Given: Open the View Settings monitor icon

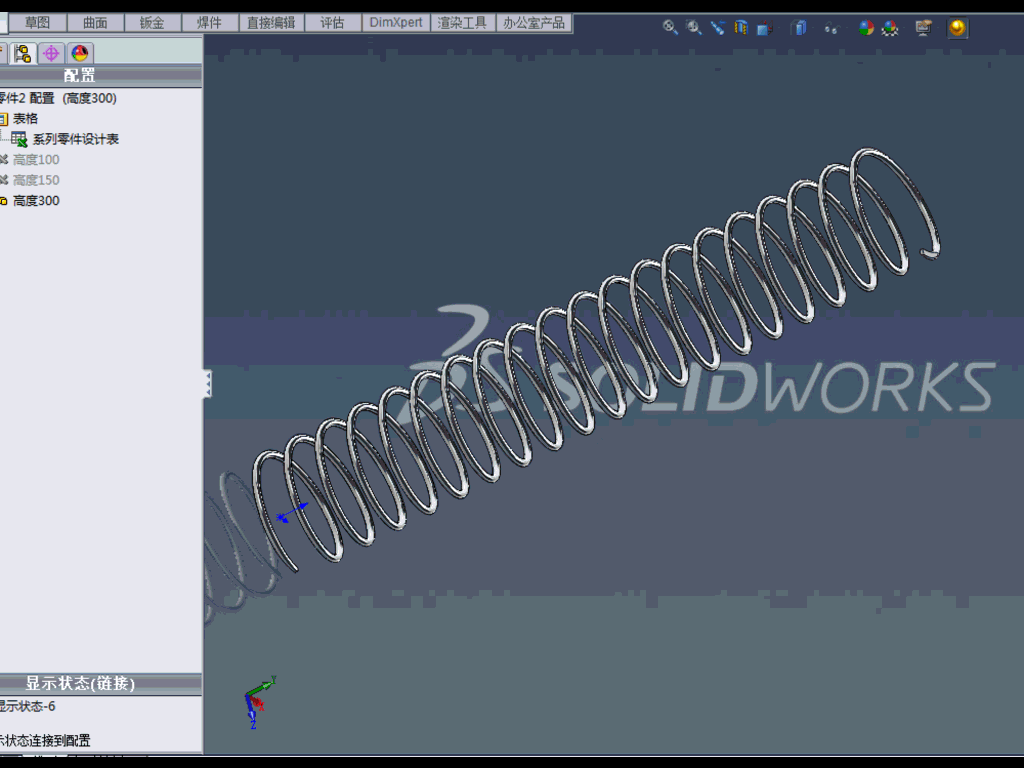Looking at the screenshot, I should coord(923,27).
